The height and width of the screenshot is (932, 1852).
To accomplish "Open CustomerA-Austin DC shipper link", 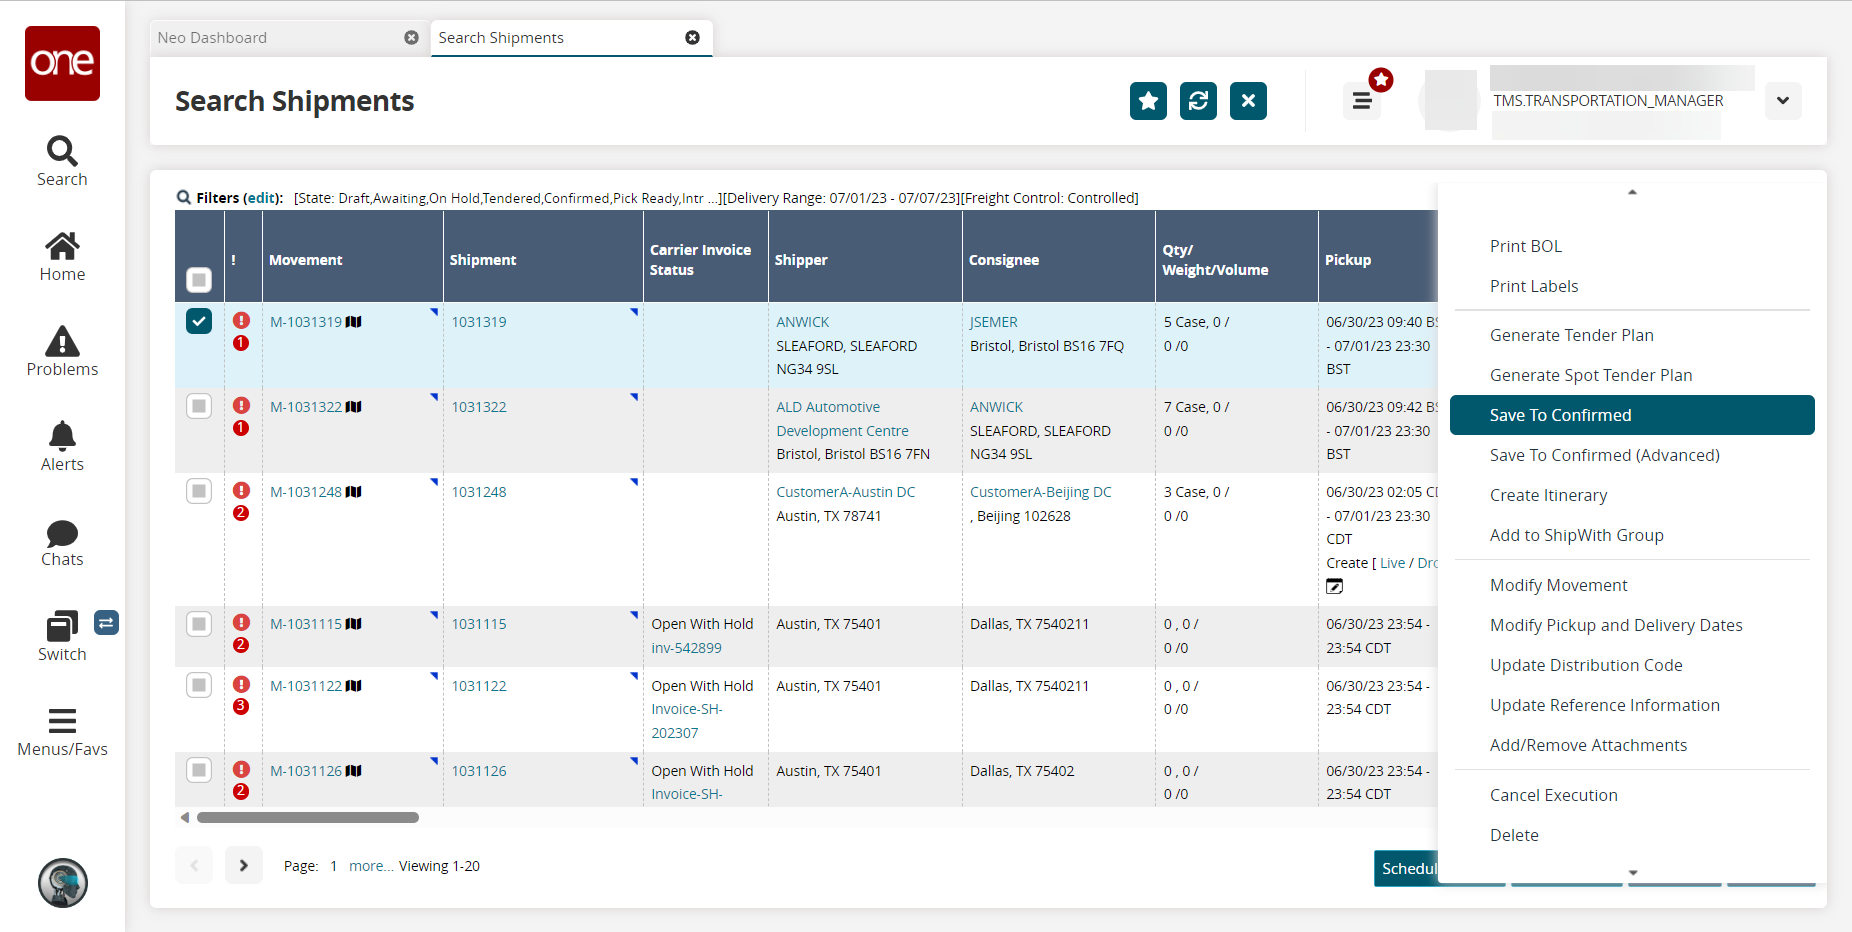I will (x=846, y=492).
